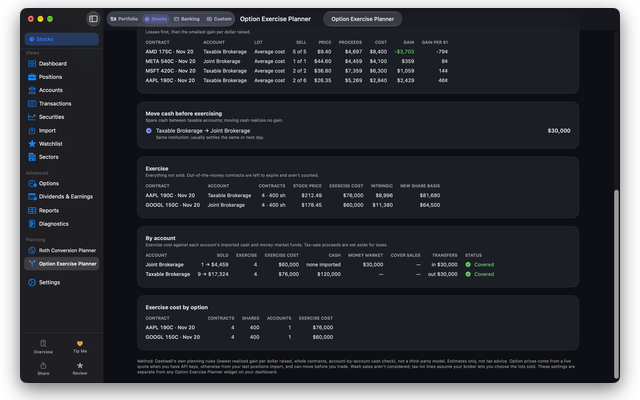
Task: Click the META 540C · Nov 20 contract row
Action: (x=296, y=61)
